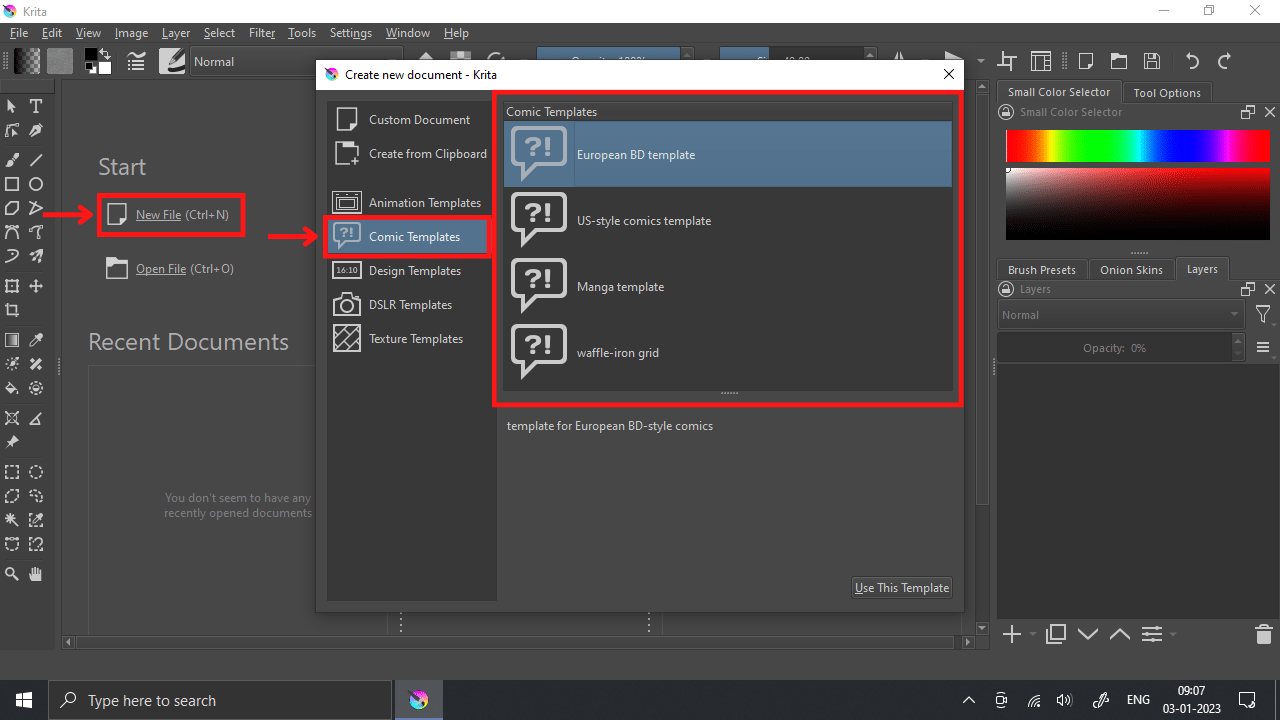Screen dimensions: 1280x720
Task: Select the Pan hand tool
Action: point(36,574)
